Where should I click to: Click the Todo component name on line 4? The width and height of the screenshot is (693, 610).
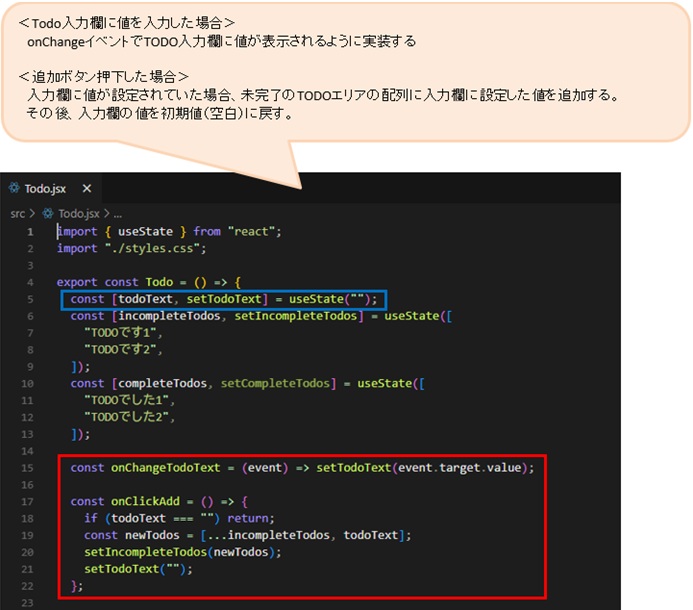(159, 282)
